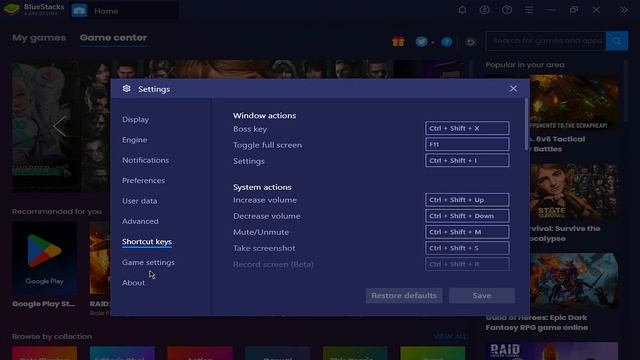Click the VIEW ALL link
Image resolution: width=640 pixels, height=360 pixels.
(x=450, y=336)
